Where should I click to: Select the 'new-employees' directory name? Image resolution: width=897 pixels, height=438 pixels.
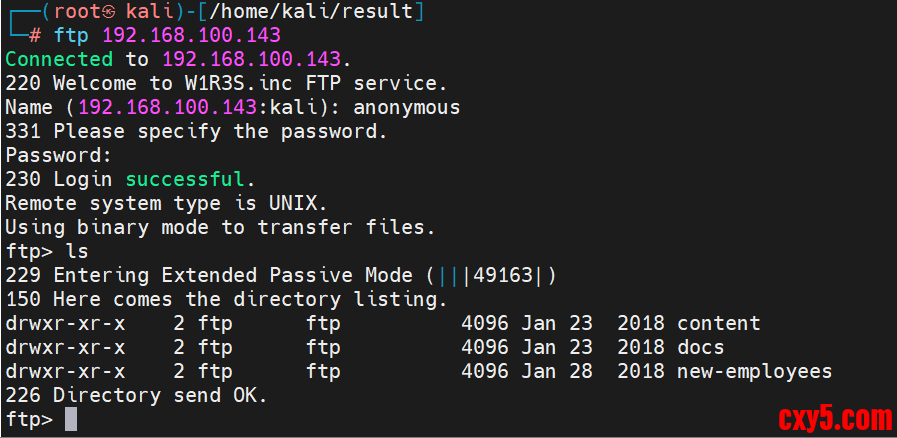pos(754,372)
